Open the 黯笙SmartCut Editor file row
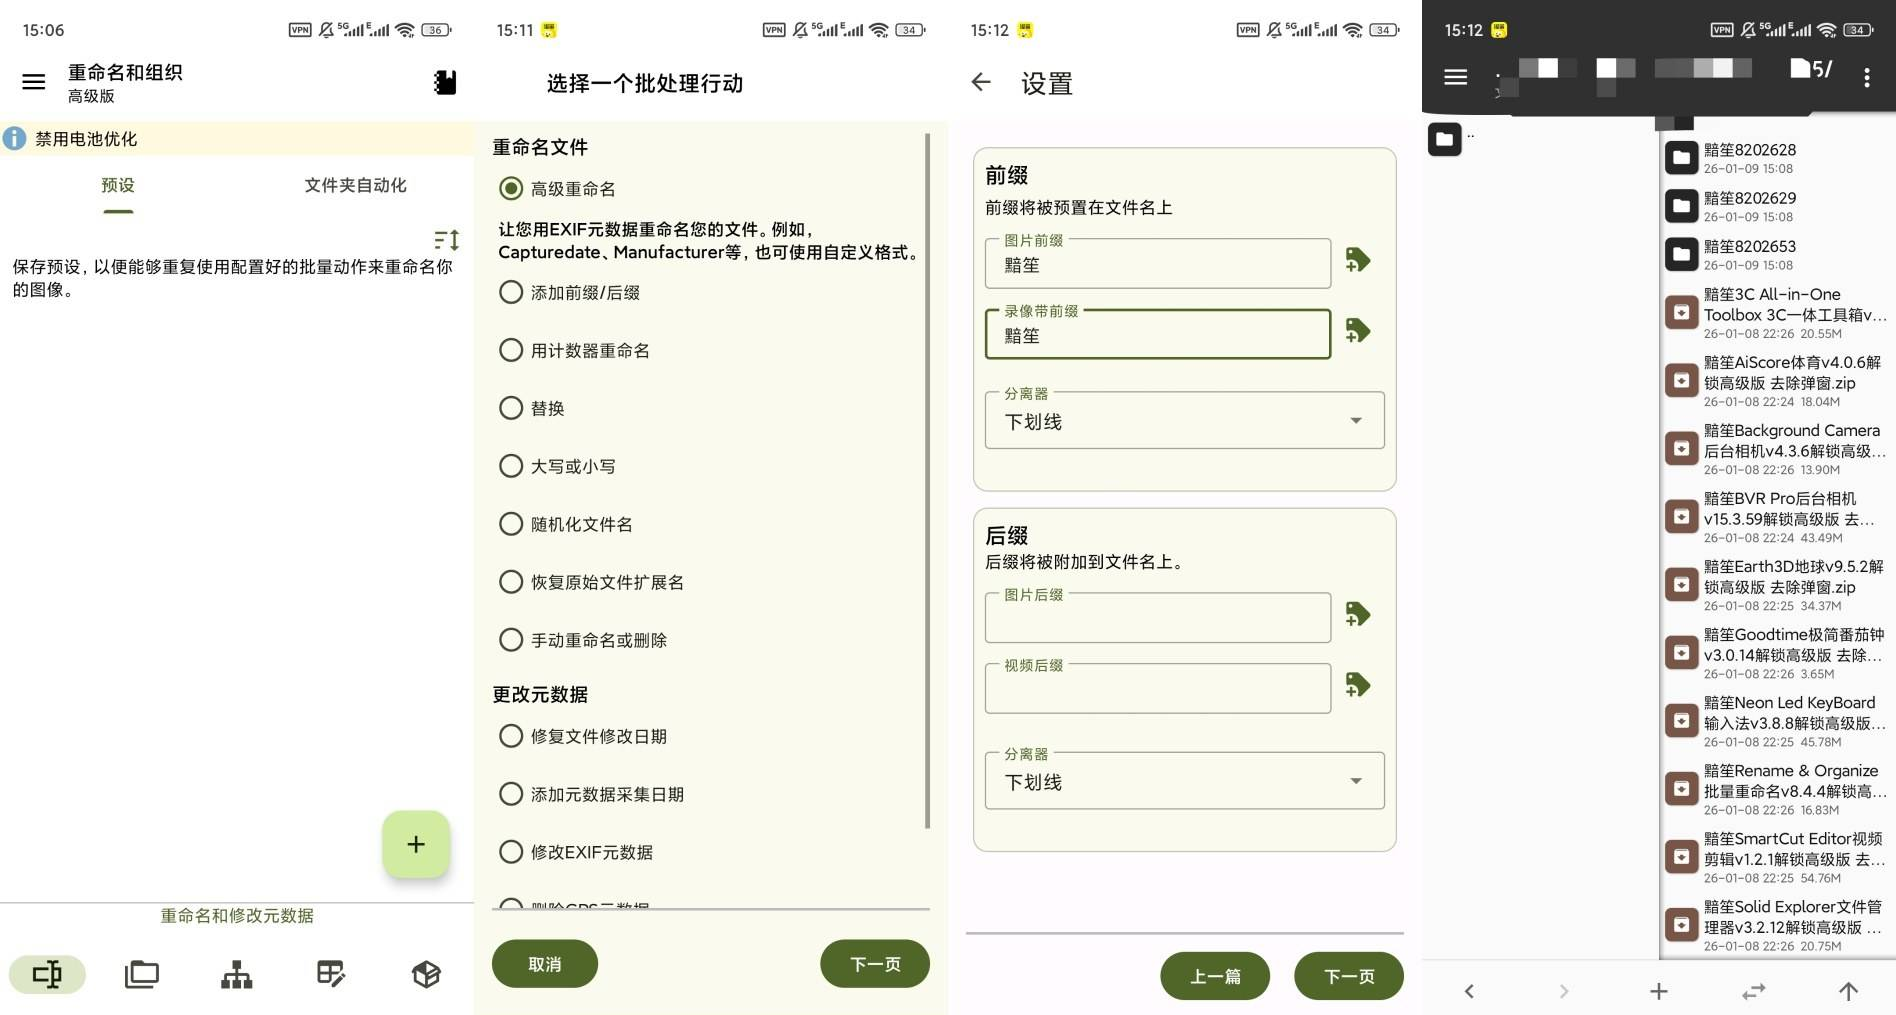This screenshot has height=1015, width=1896. (1777, 857)
